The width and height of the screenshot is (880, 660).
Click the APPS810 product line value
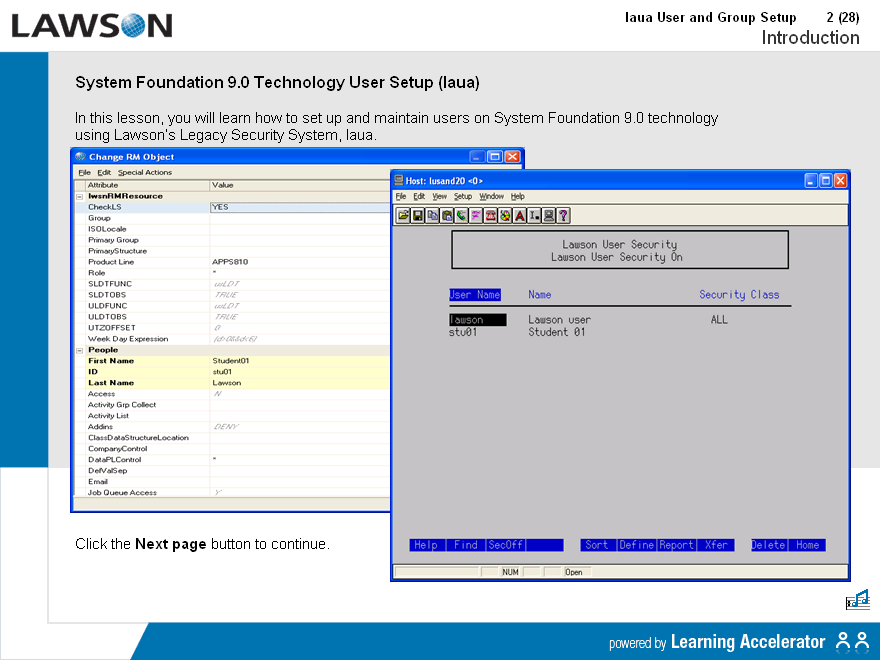point(230,262)
